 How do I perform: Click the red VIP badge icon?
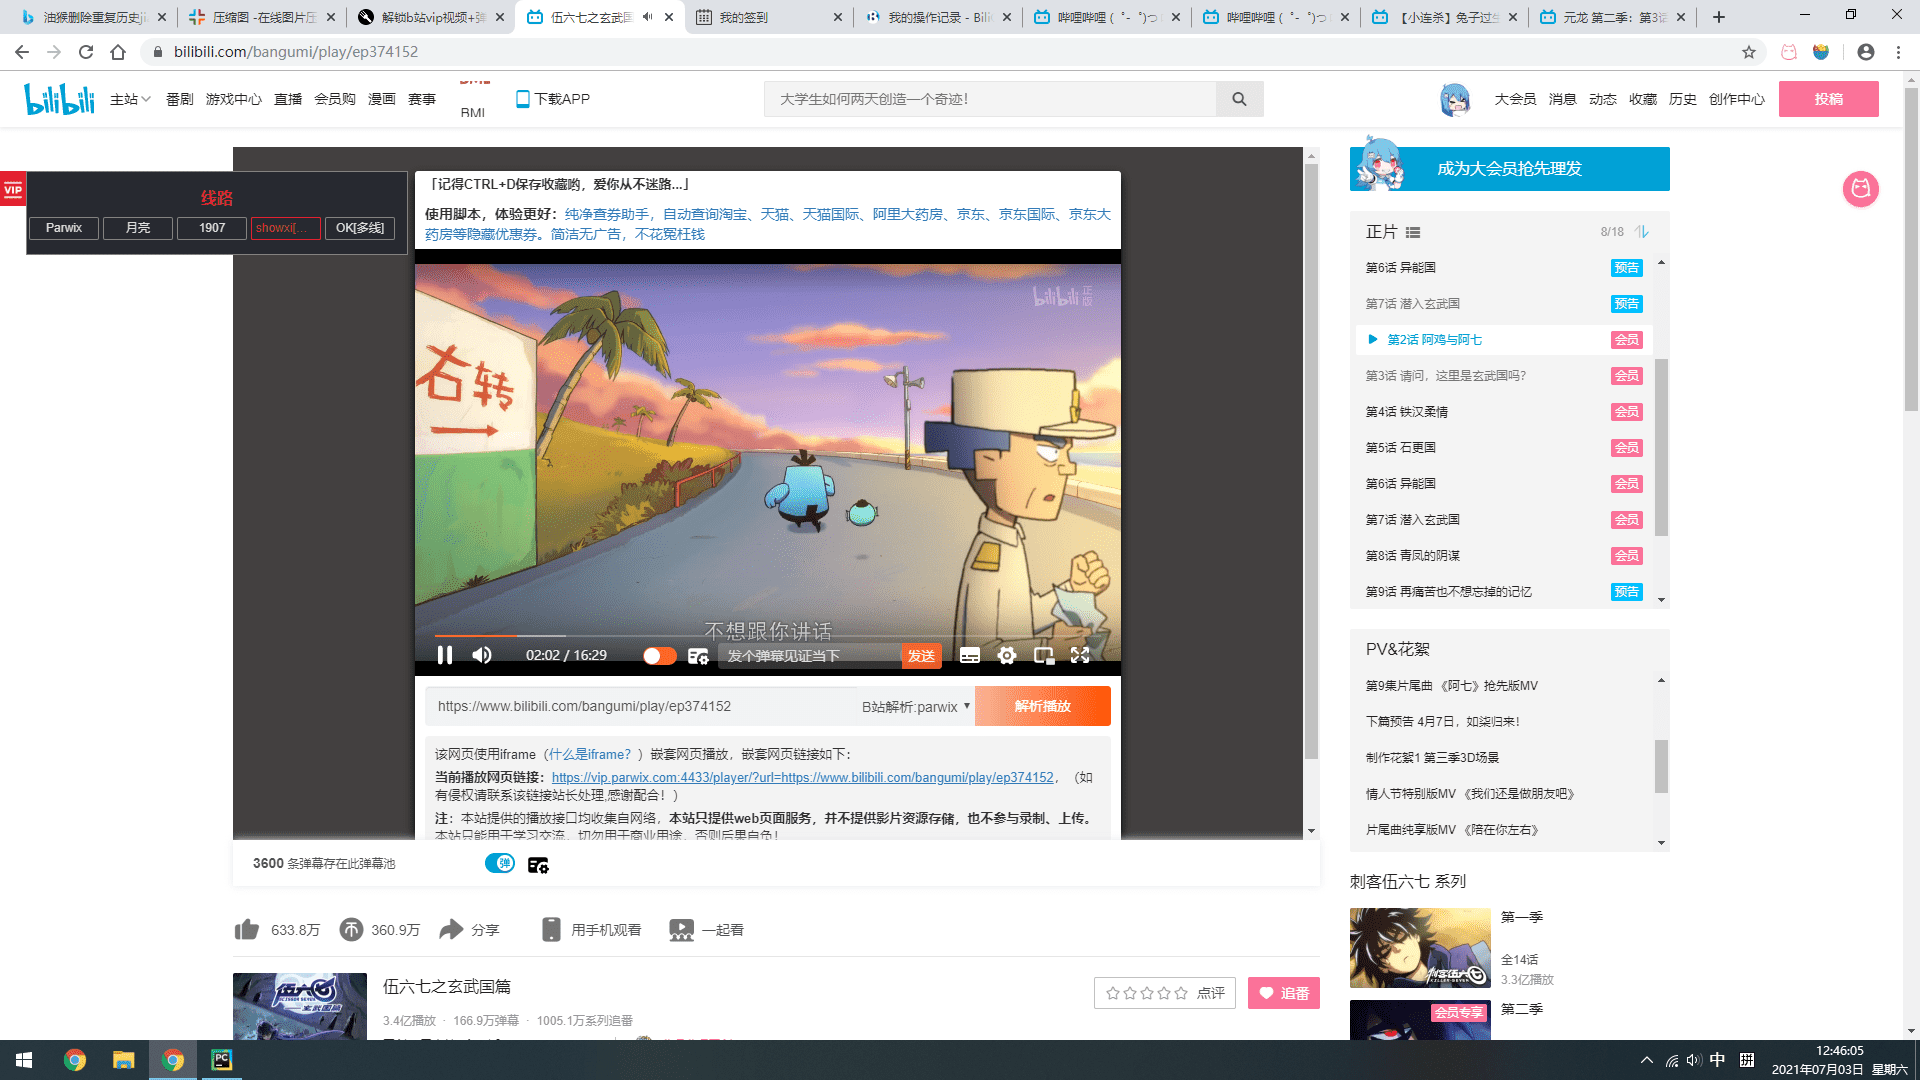(x=13, y=189)
